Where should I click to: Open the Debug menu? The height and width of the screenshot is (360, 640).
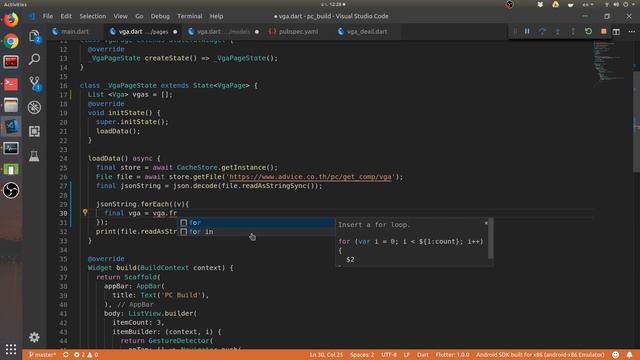point(160,16)
